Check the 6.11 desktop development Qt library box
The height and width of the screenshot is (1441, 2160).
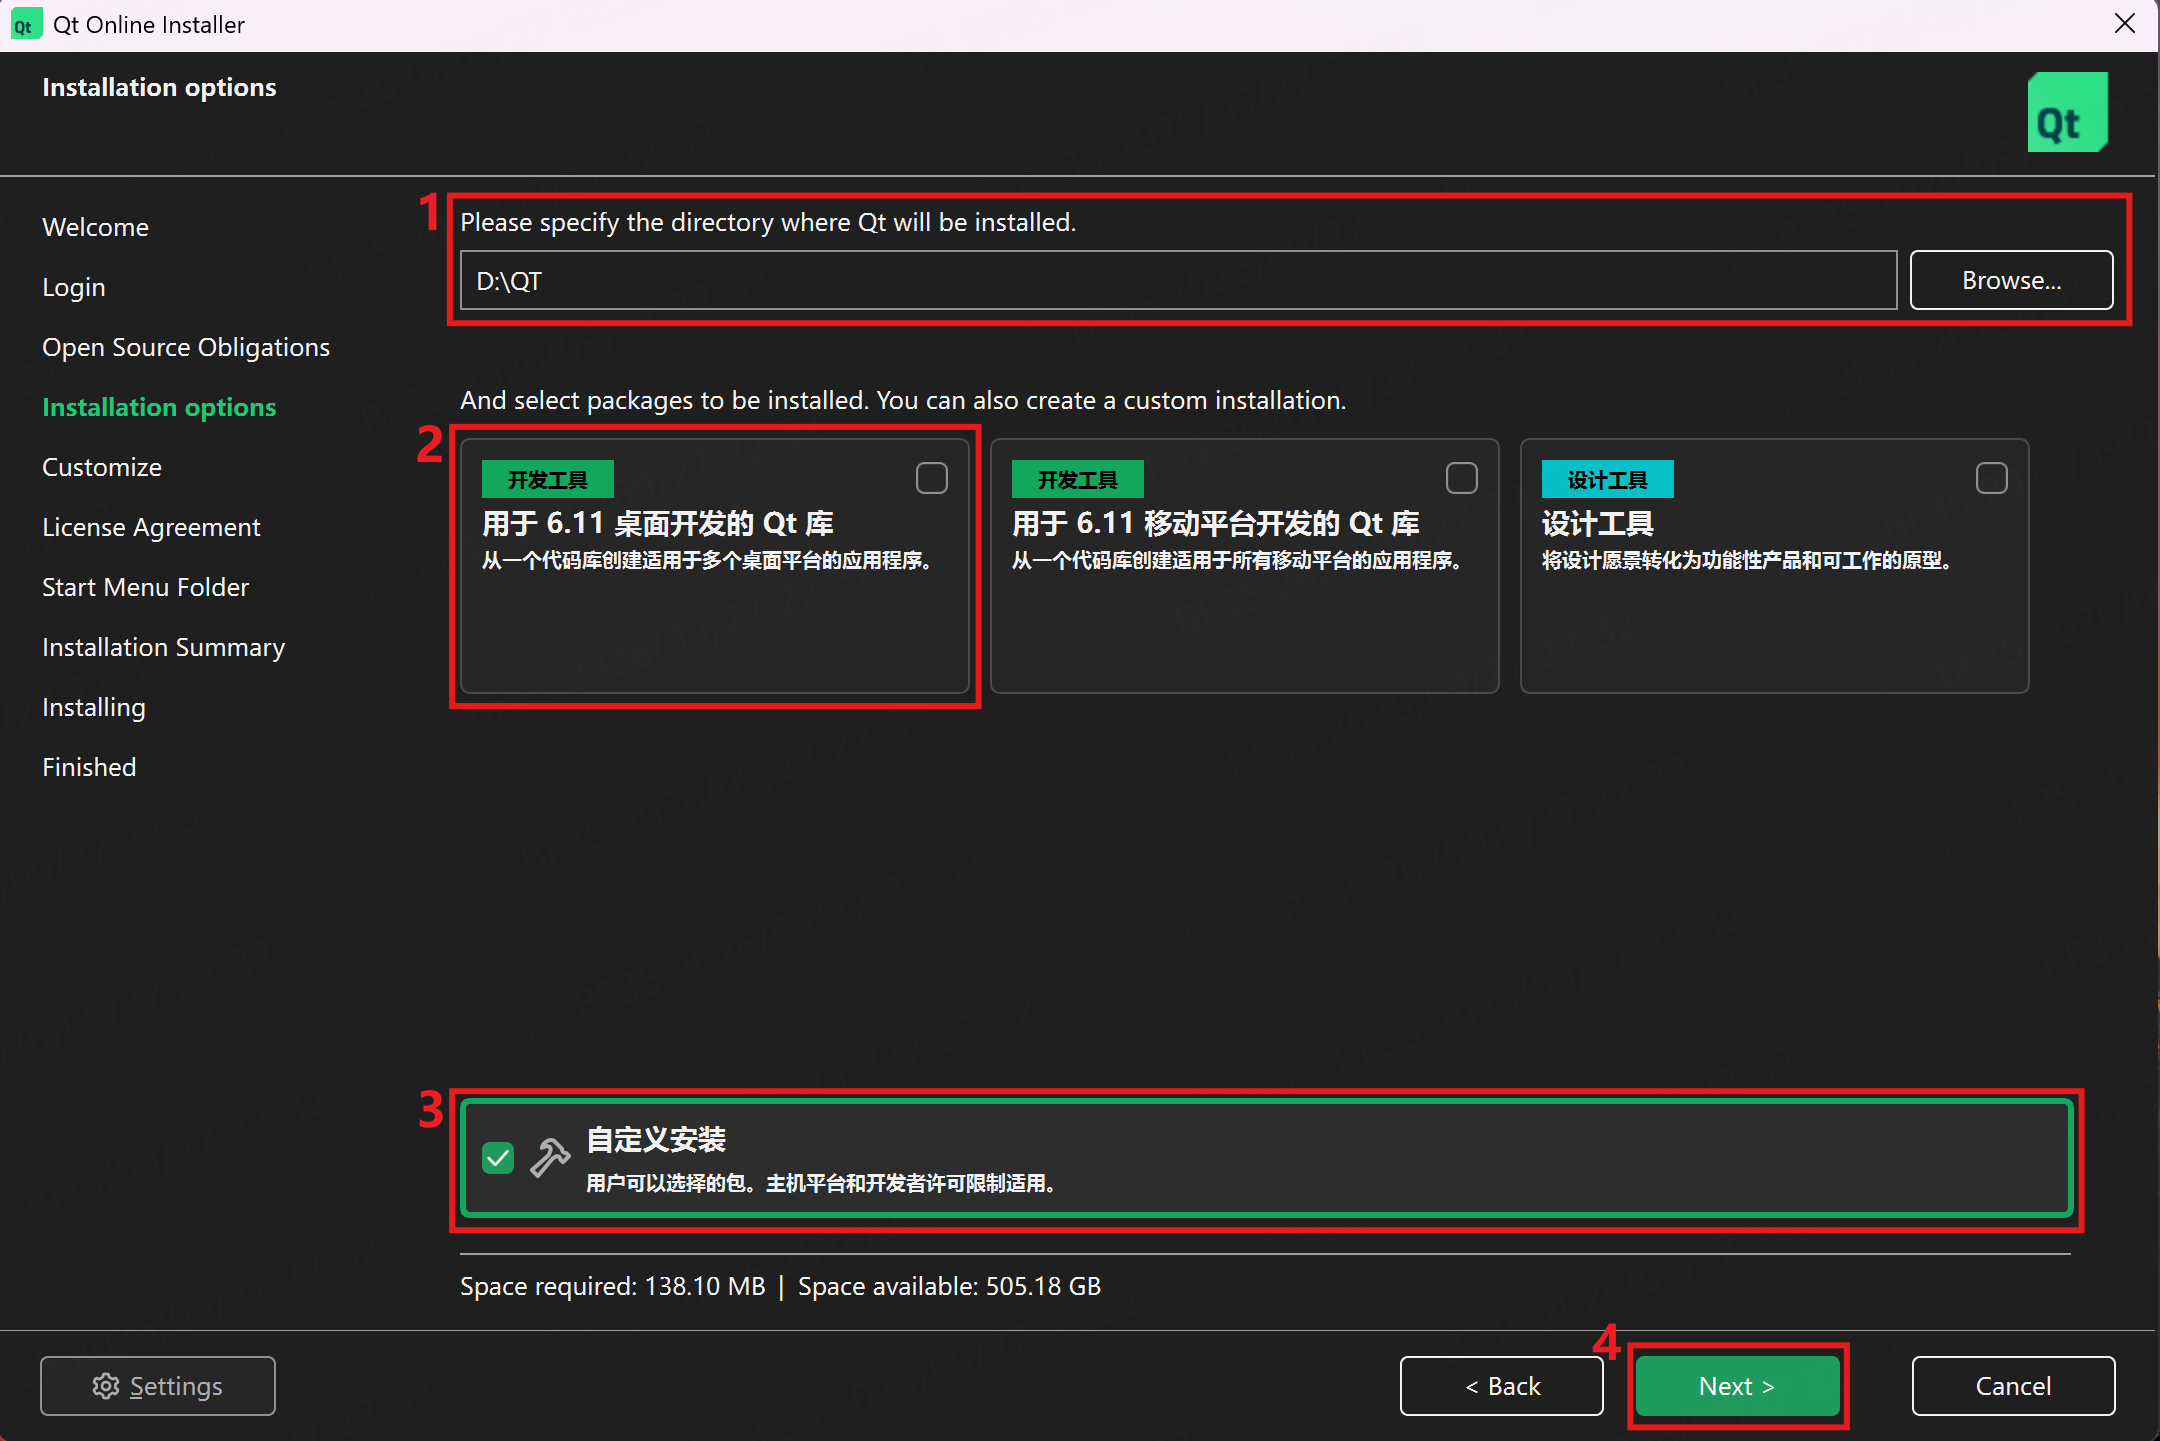tap(932, 478)
